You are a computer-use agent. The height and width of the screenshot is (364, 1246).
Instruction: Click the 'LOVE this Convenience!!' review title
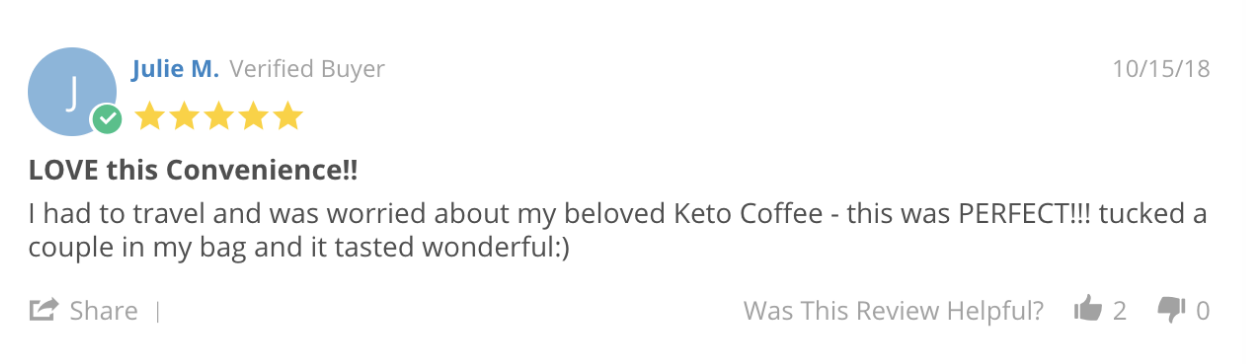pos(193,171)
